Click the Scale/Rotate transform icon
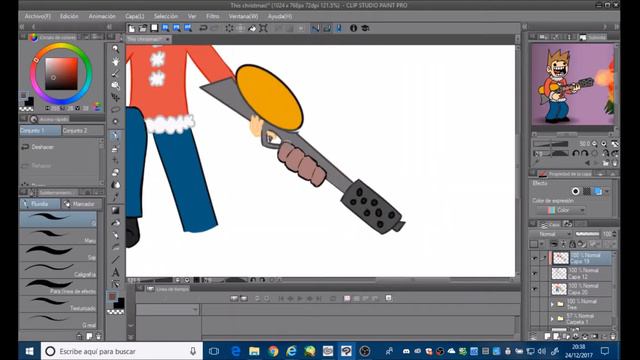This screenshot has width=640, height=360. pyautogui.click(x=263, y=28)
